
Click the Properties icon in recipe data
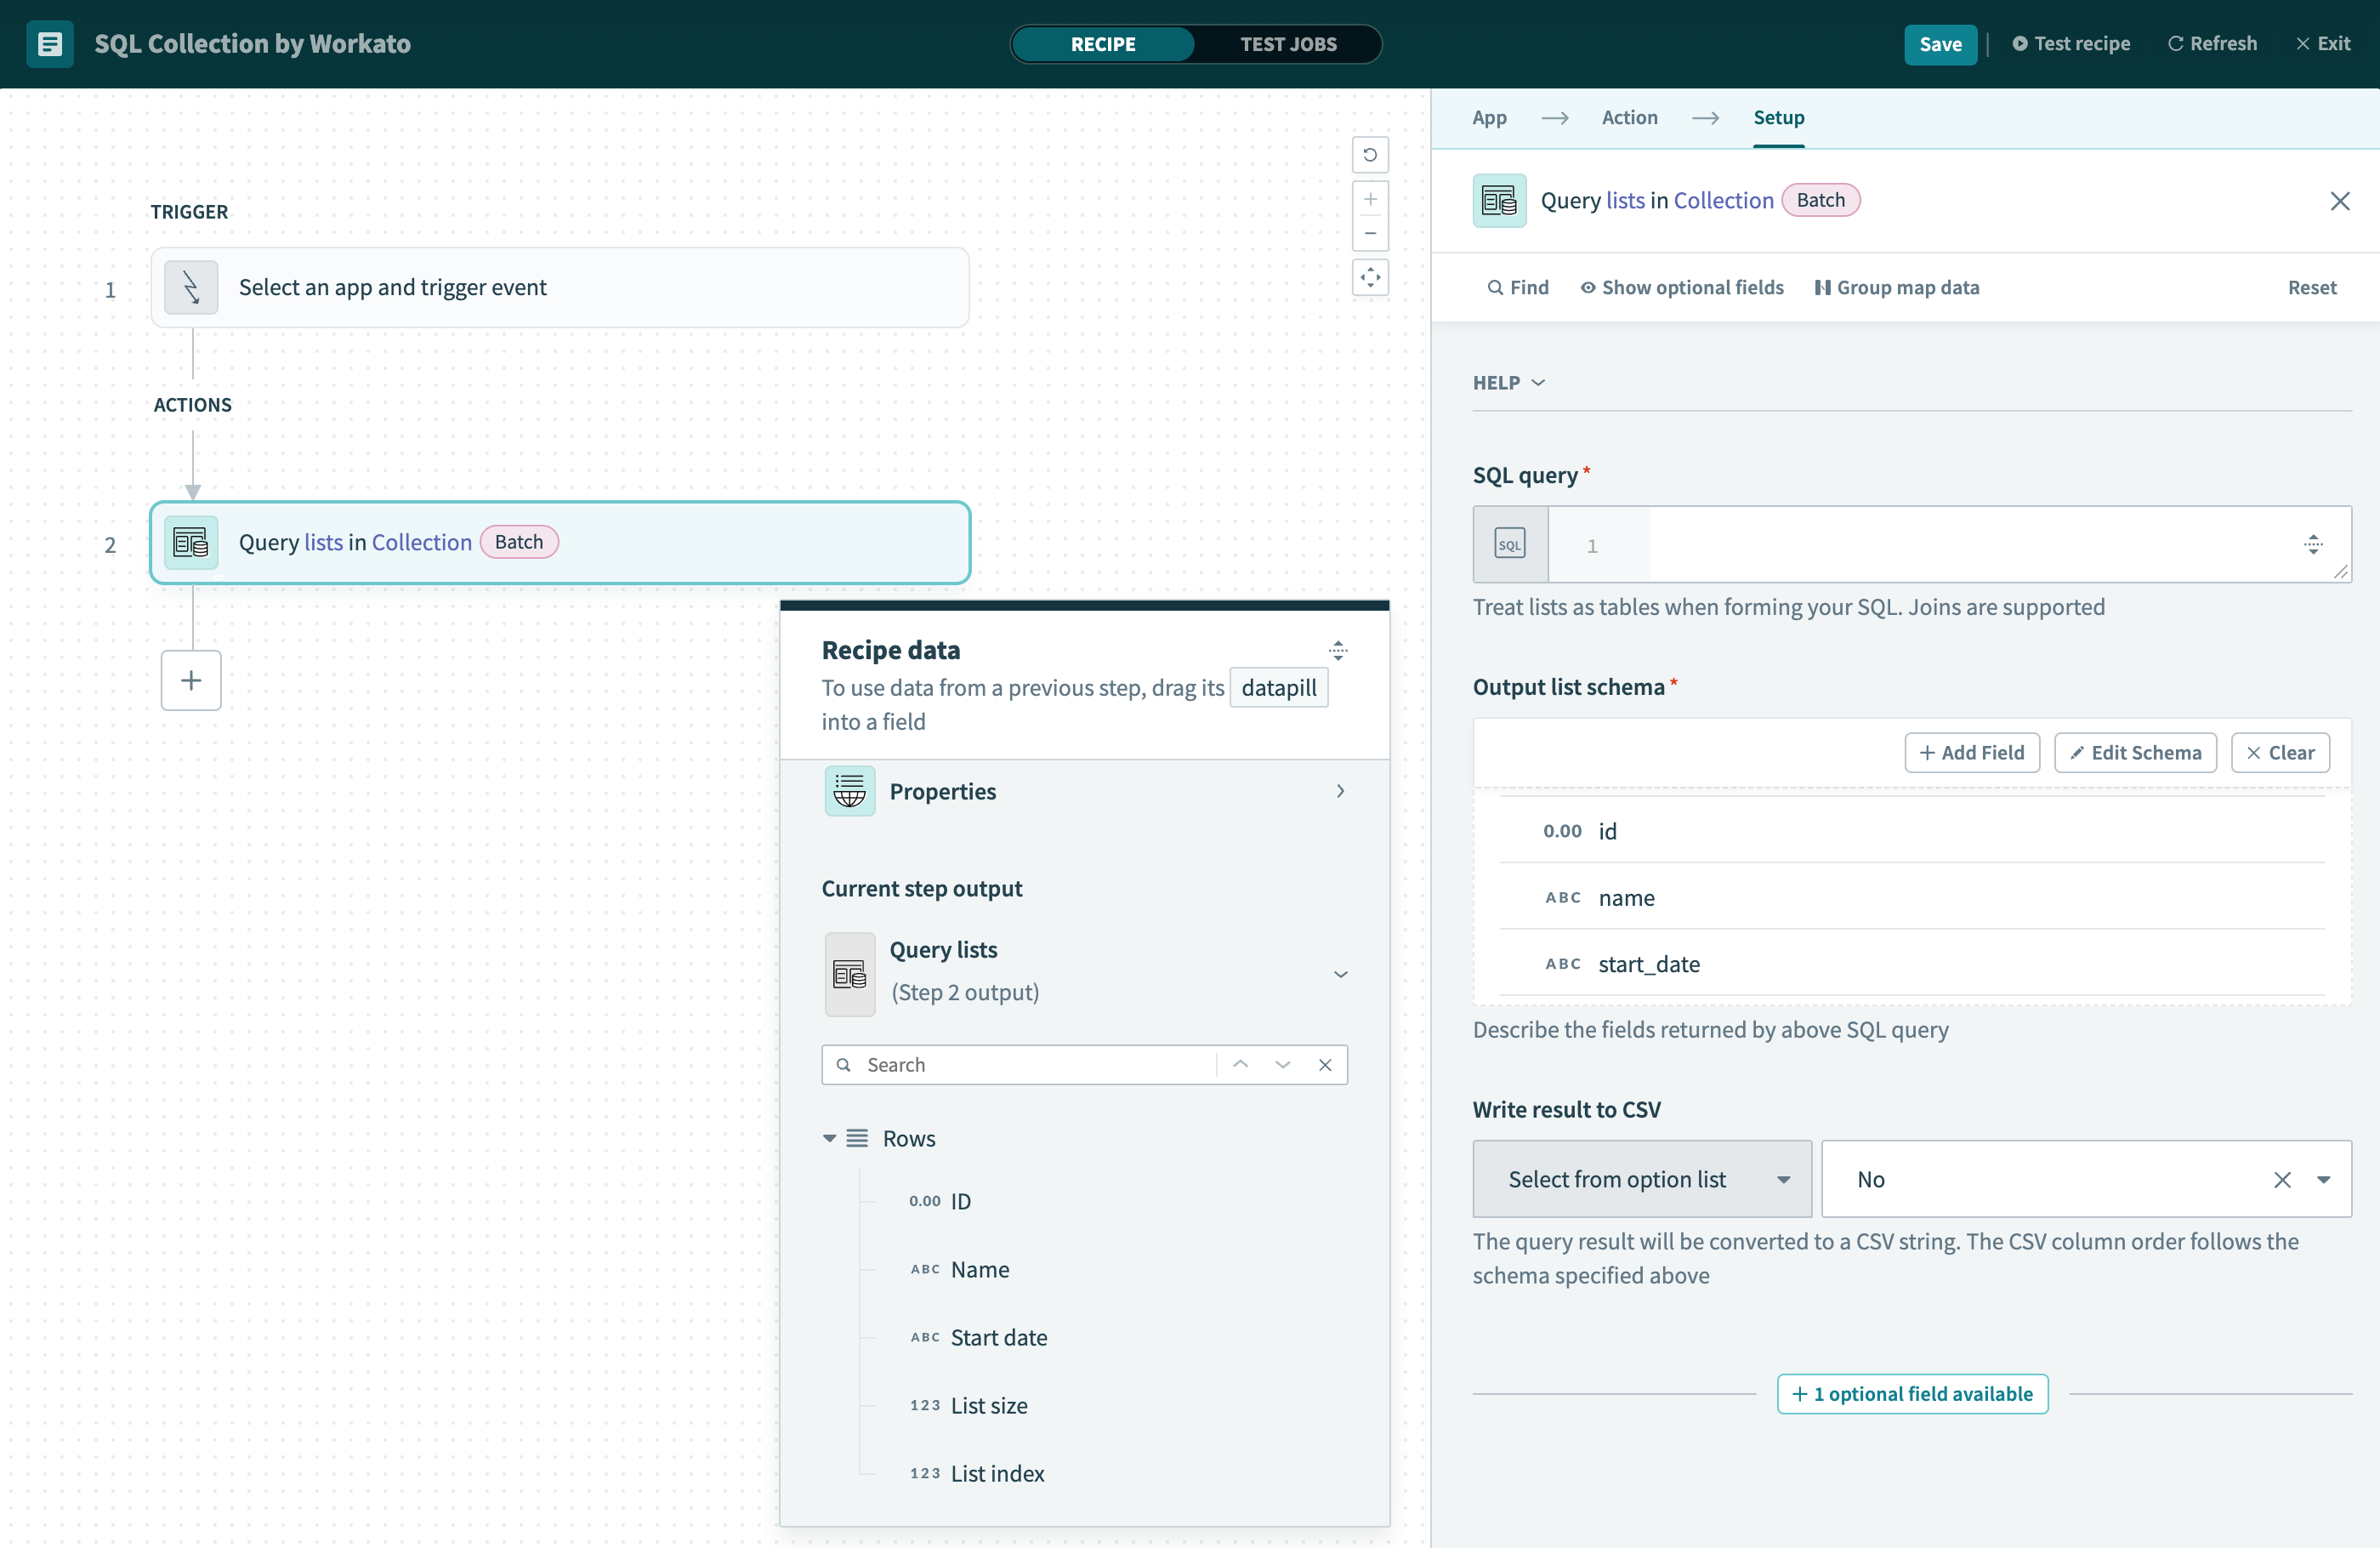849,791
